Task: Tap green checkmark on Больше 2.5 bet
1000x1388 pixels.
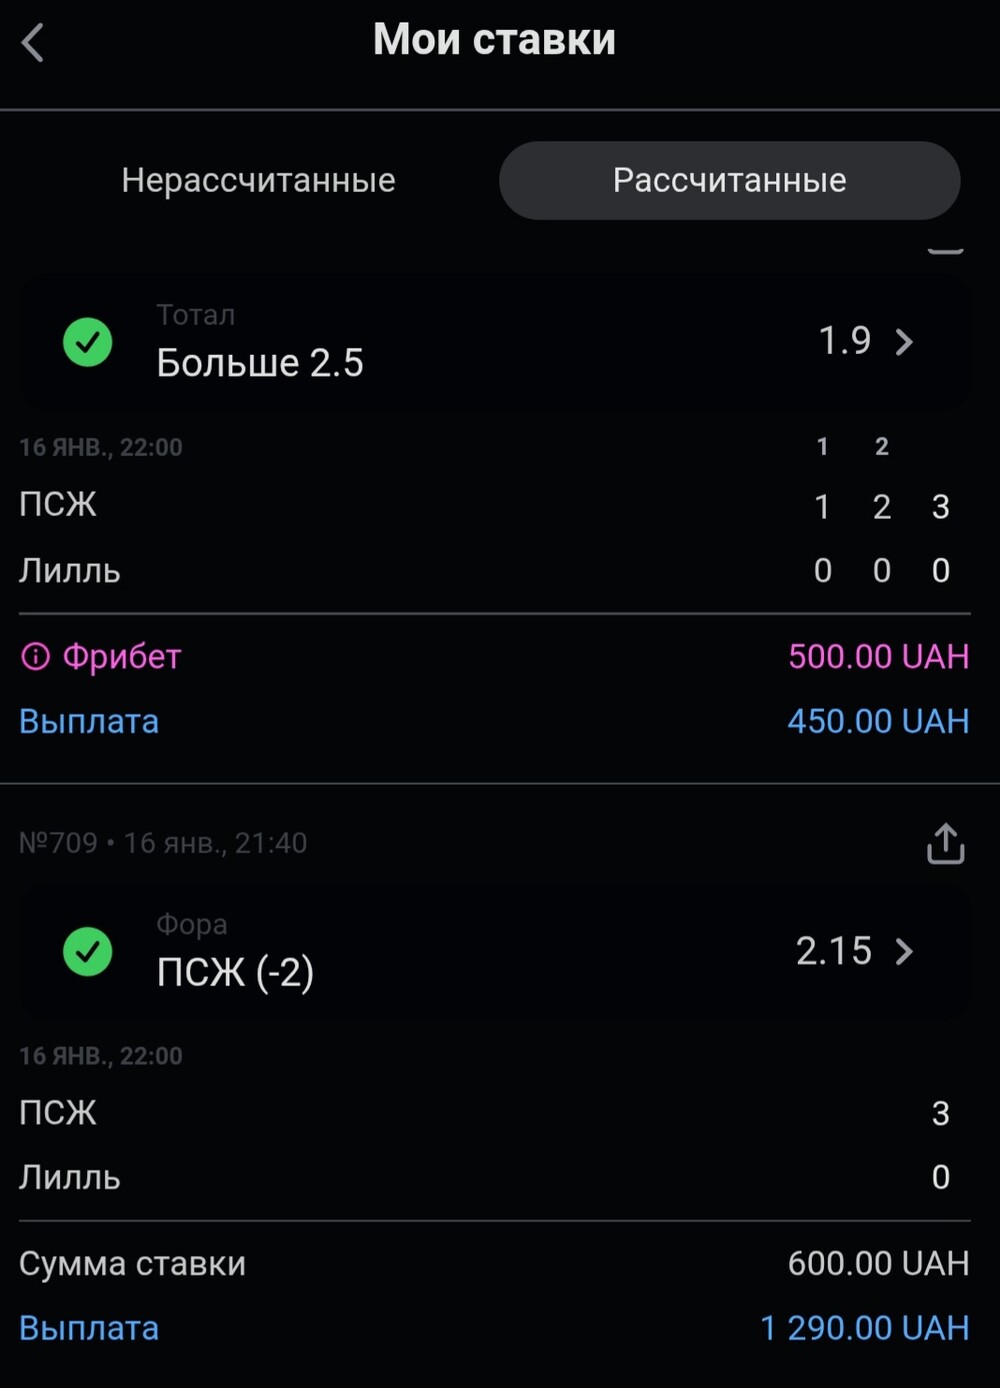Action: point(88,342)
